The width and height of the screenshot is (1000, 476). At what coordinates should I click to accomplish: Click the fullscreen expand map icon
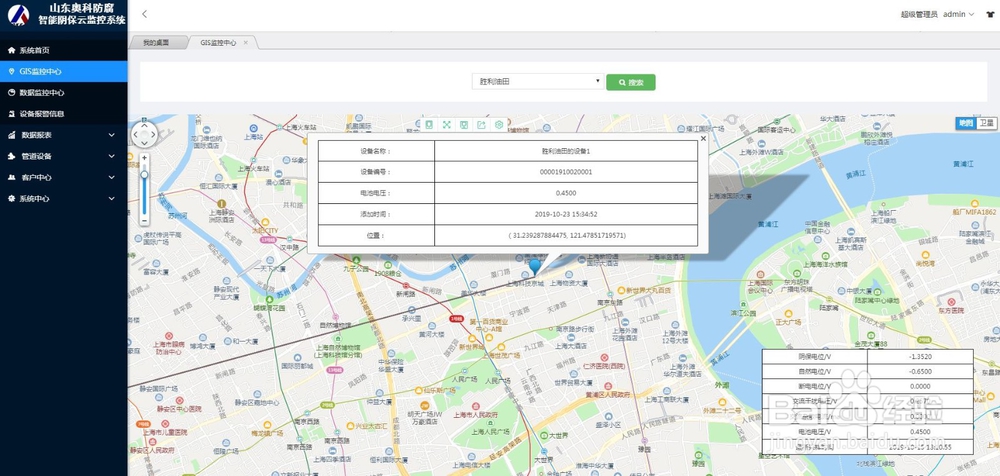pos(447,124)
